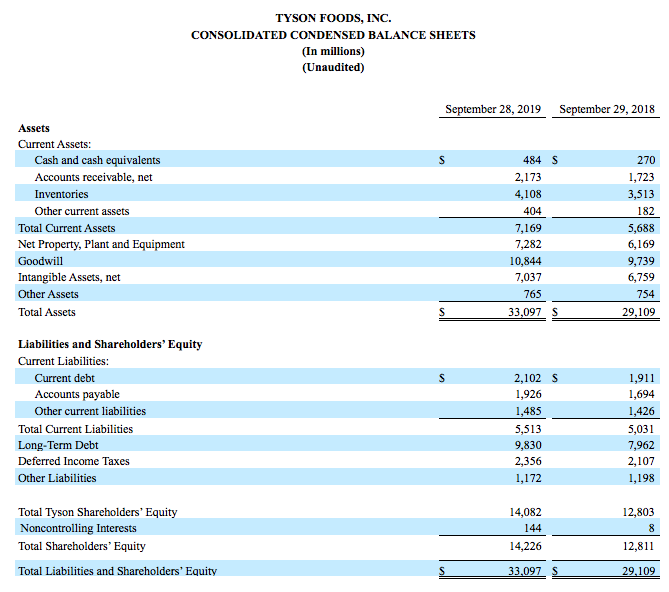The image size is (669, 592).
Task: Click inventories value 4,108
Action: pos(528,194)
